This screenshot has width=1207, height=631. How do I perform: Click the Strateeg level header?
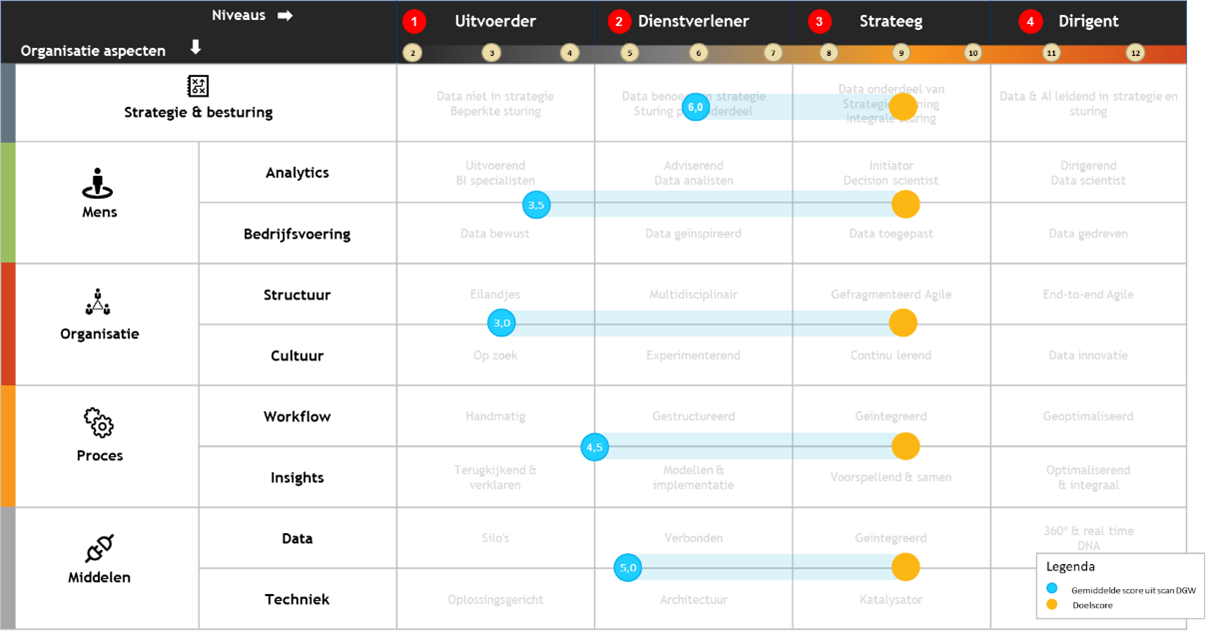(891, 21)
